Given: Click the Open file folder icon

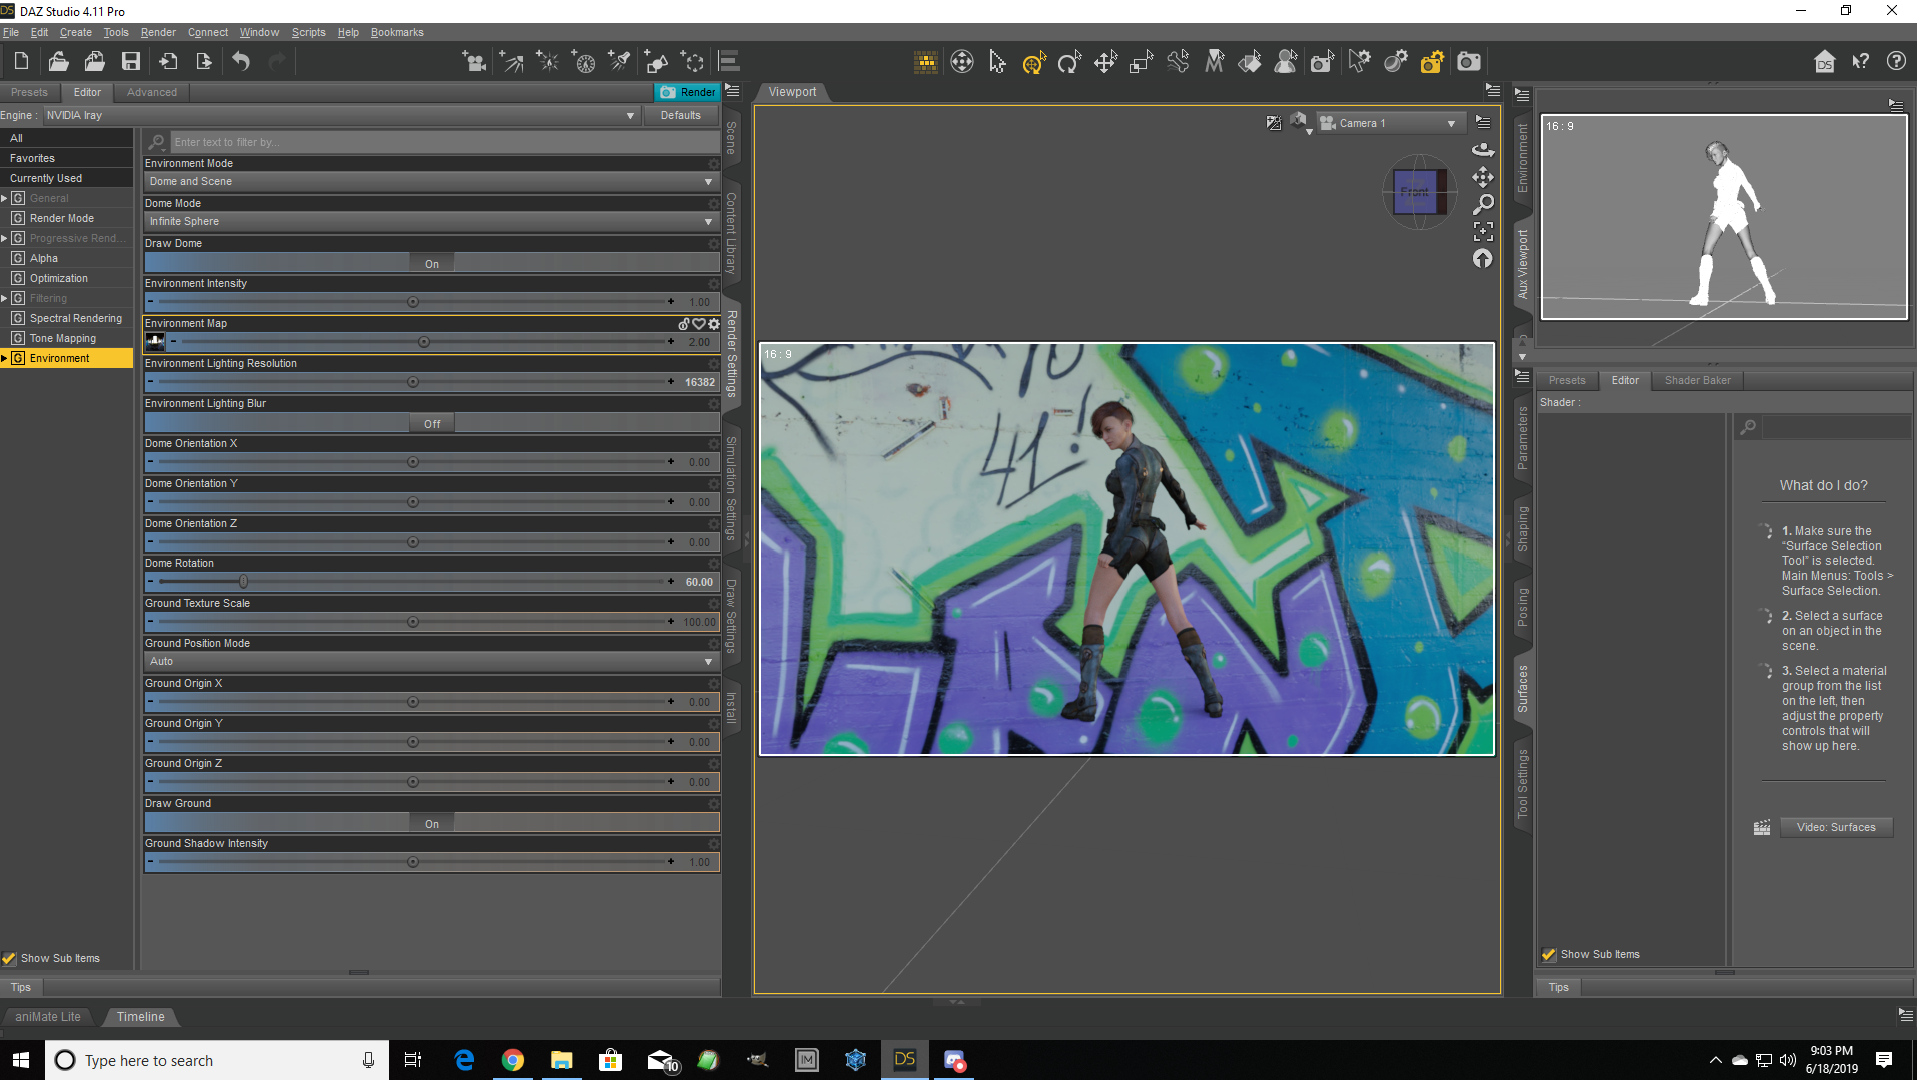Looking at the screenshot, I should coord(58,62).
